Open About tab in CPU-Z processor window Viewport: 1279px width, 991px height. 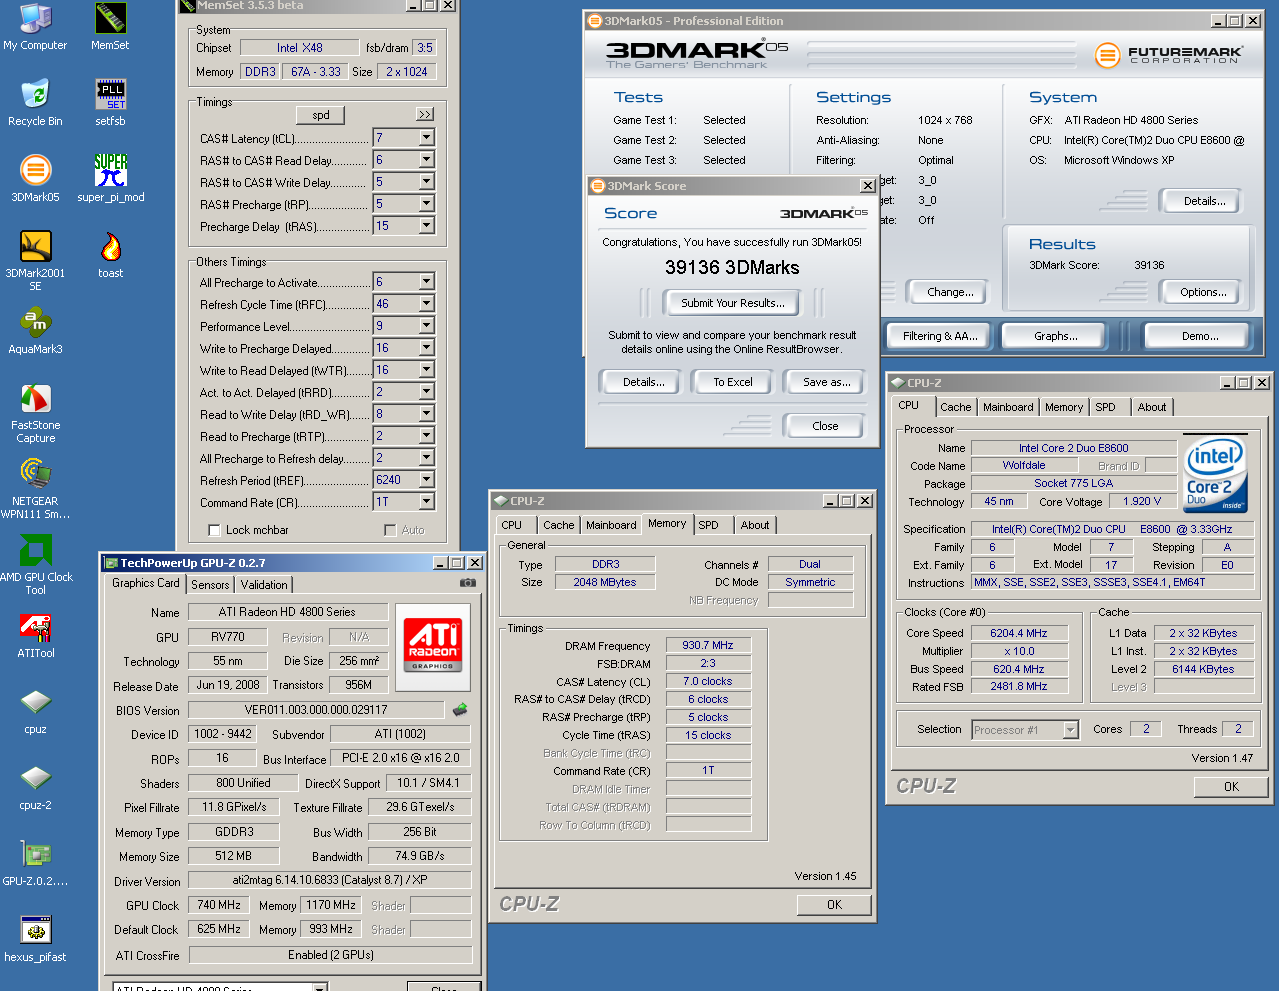point(1151,407)
